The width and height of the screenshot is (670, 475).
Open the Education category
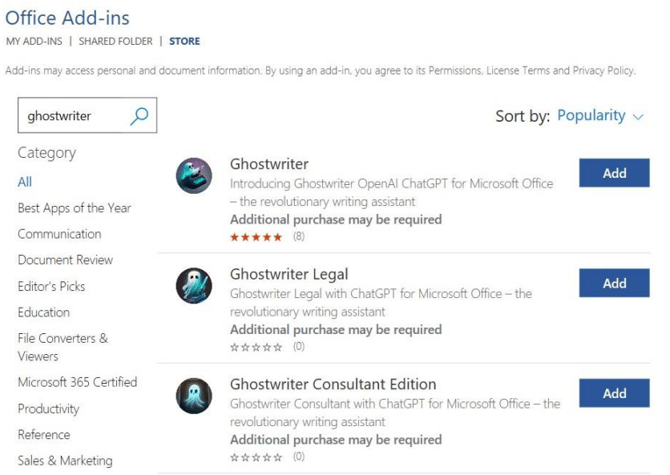pos(44,312)
